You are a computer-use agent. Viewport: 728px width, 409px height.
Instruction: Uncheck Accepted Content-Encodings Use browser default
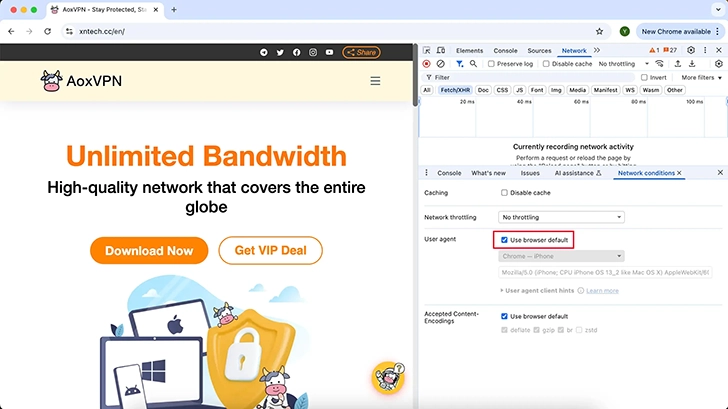click(504, 316)
